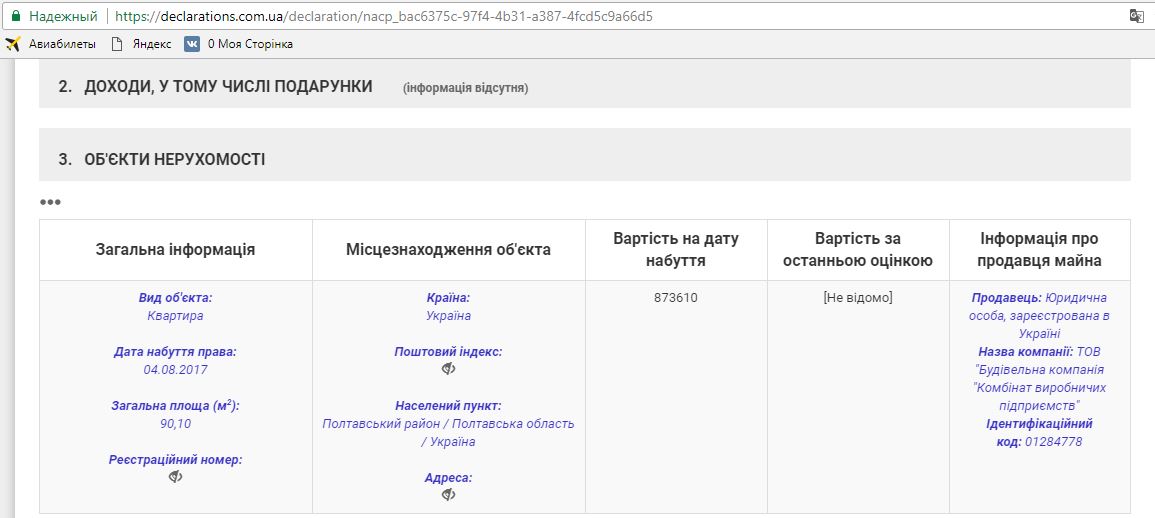Open the VK Моя Сторінка bookmark
This screenshot has width=1155, height=518.
pos(239,44)
